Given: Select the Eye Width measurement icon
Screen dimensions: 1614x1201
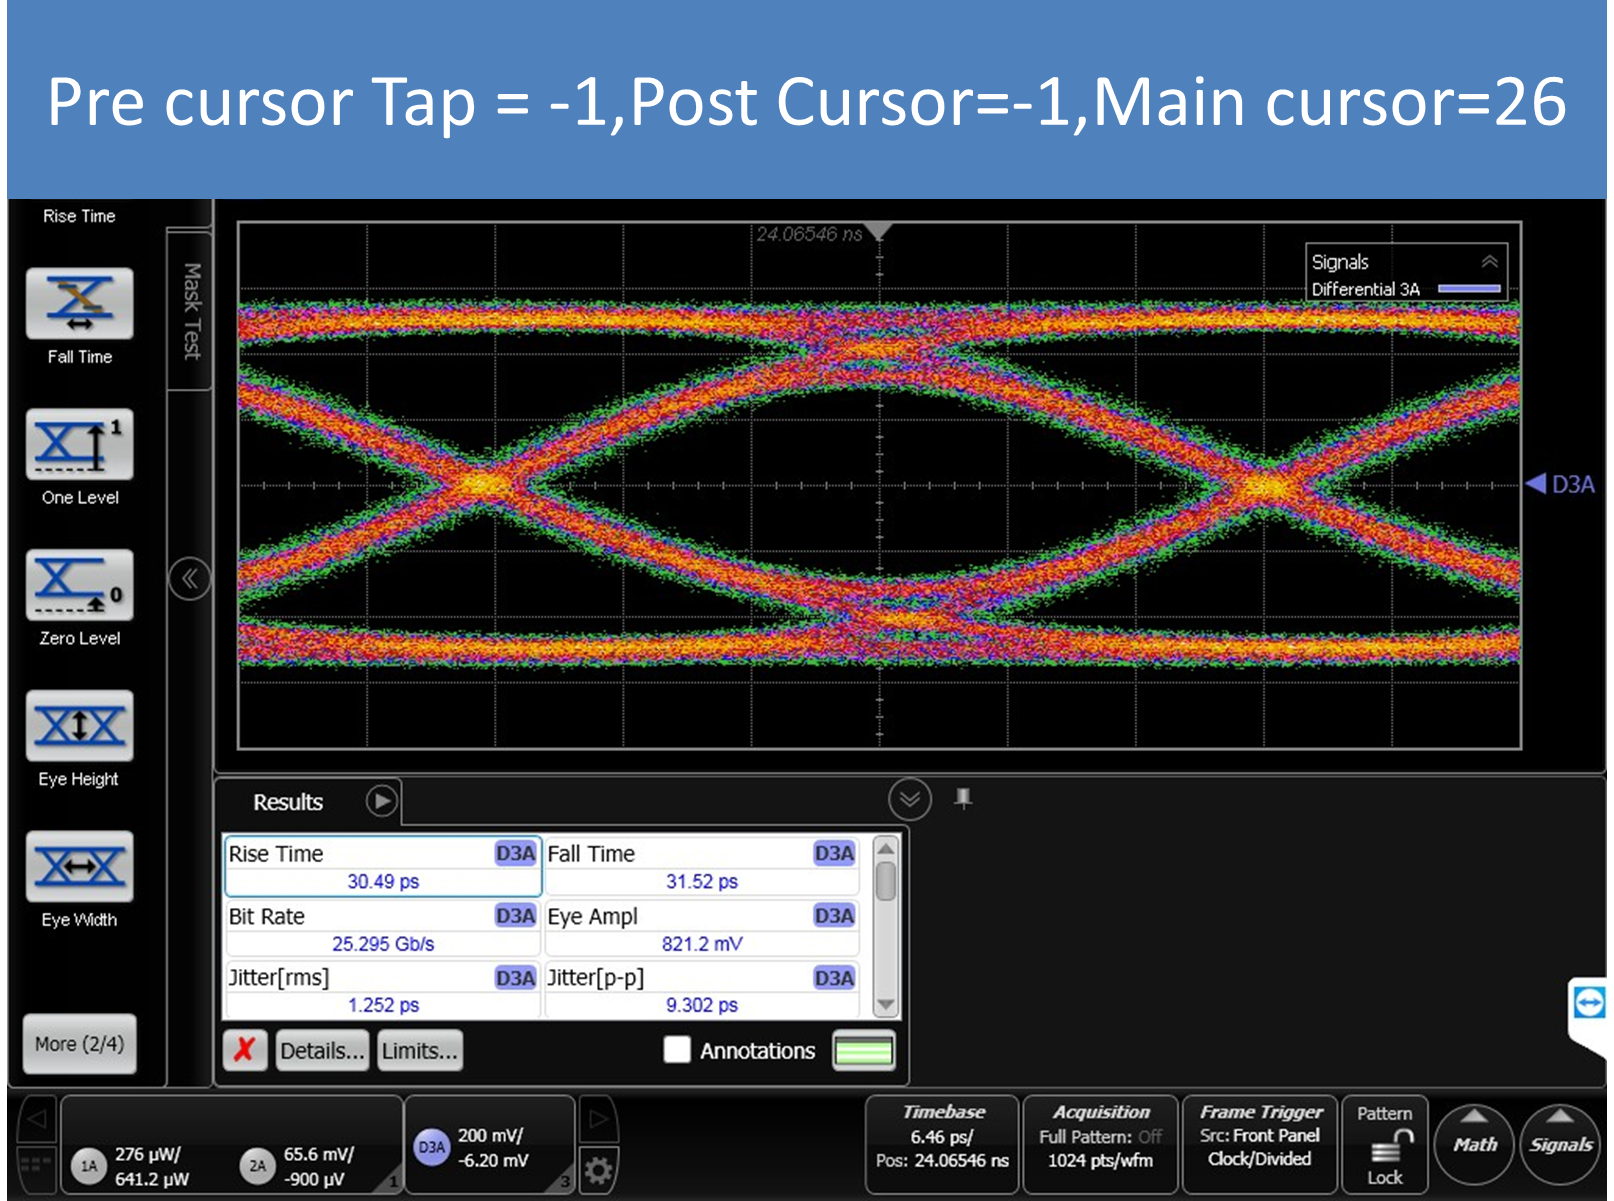Looking at the screenshot, I should click(x=79, y=867).
